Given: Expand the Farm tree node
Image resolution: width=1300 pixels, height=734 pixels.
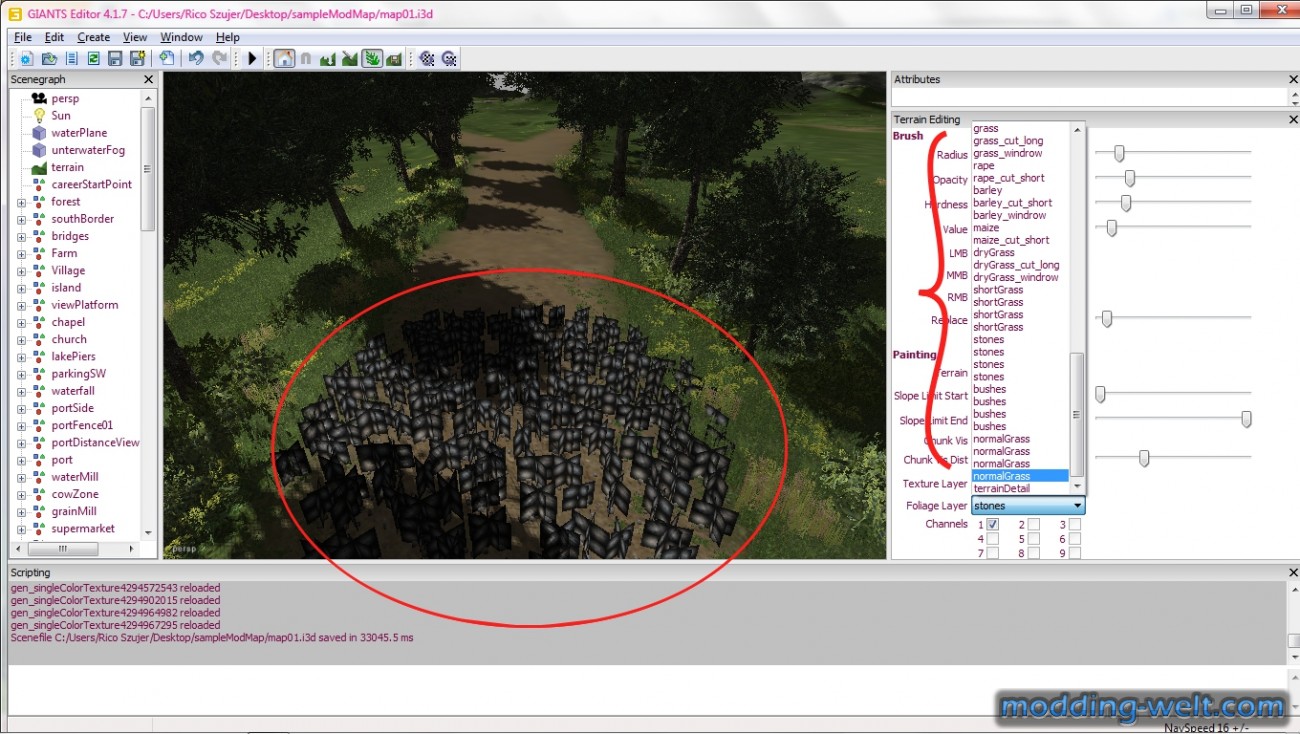Looking at the screenshot, I should coord(22,253).
